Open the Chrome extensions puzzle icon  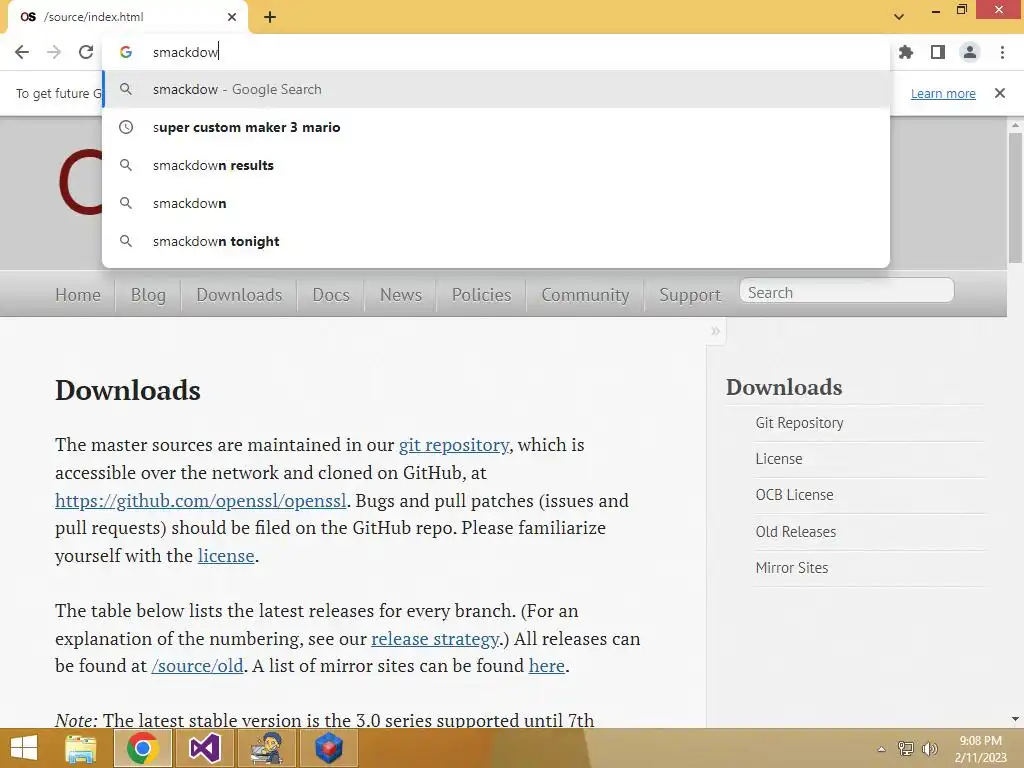906,52
